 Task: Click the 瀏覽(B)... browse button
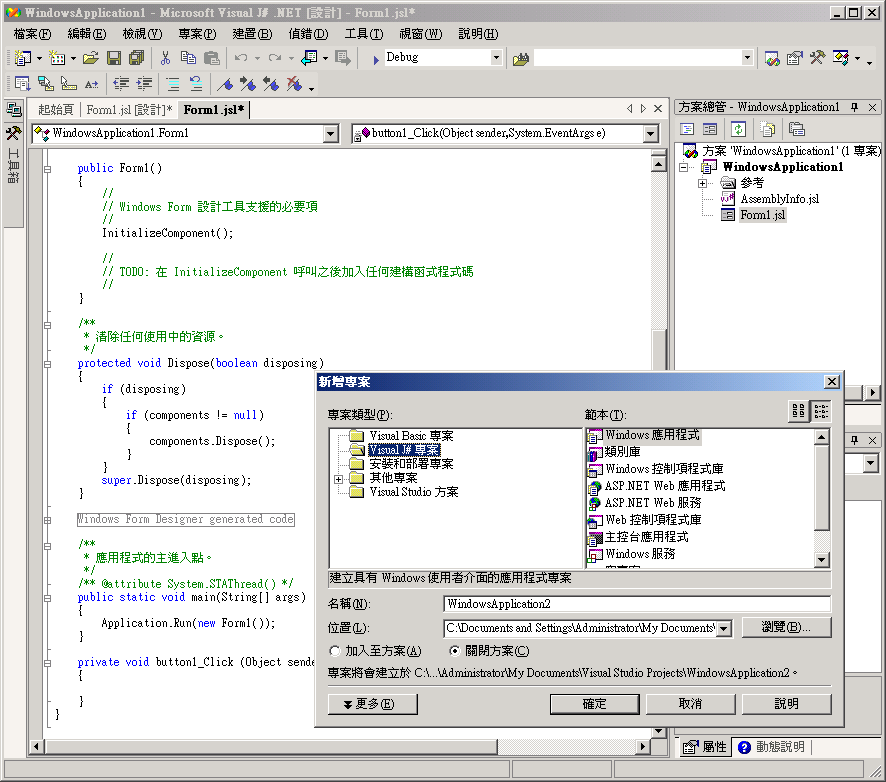(787, 627)
